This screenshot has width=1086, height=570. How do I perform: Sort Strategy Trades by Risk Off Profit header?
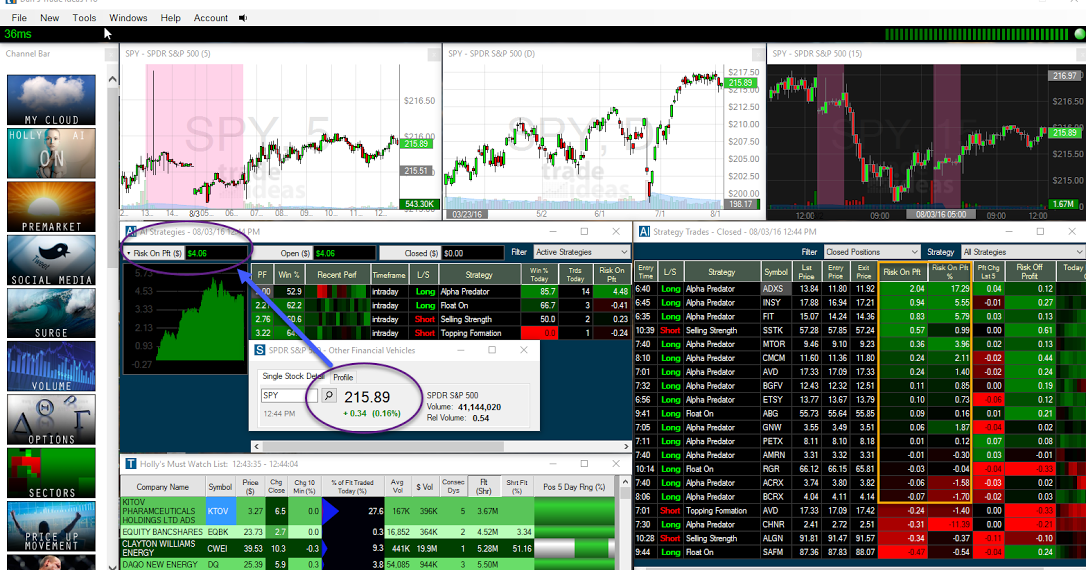pyautogui.click(x=1029, y=271)
